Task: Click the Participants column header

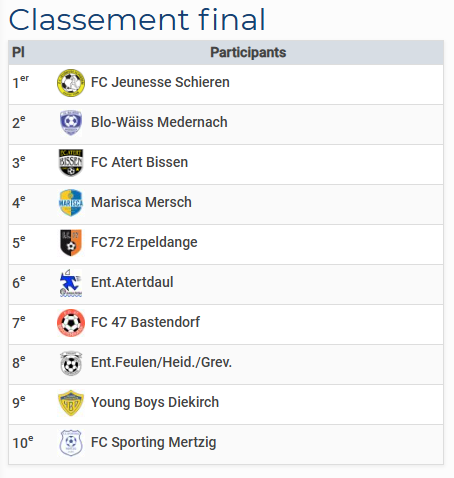Action: (x=248, y=52)
